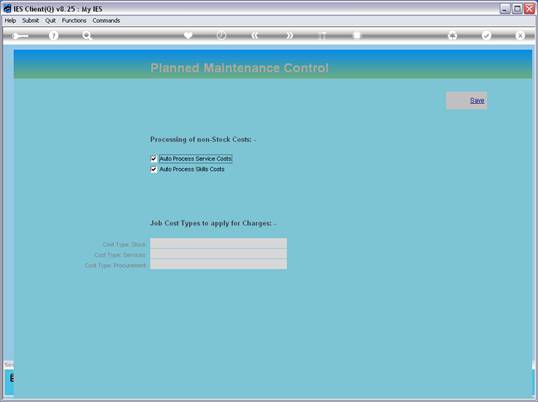538x402 pixels.
Task: Go back with double left arrows
Action: click(255, 35)
